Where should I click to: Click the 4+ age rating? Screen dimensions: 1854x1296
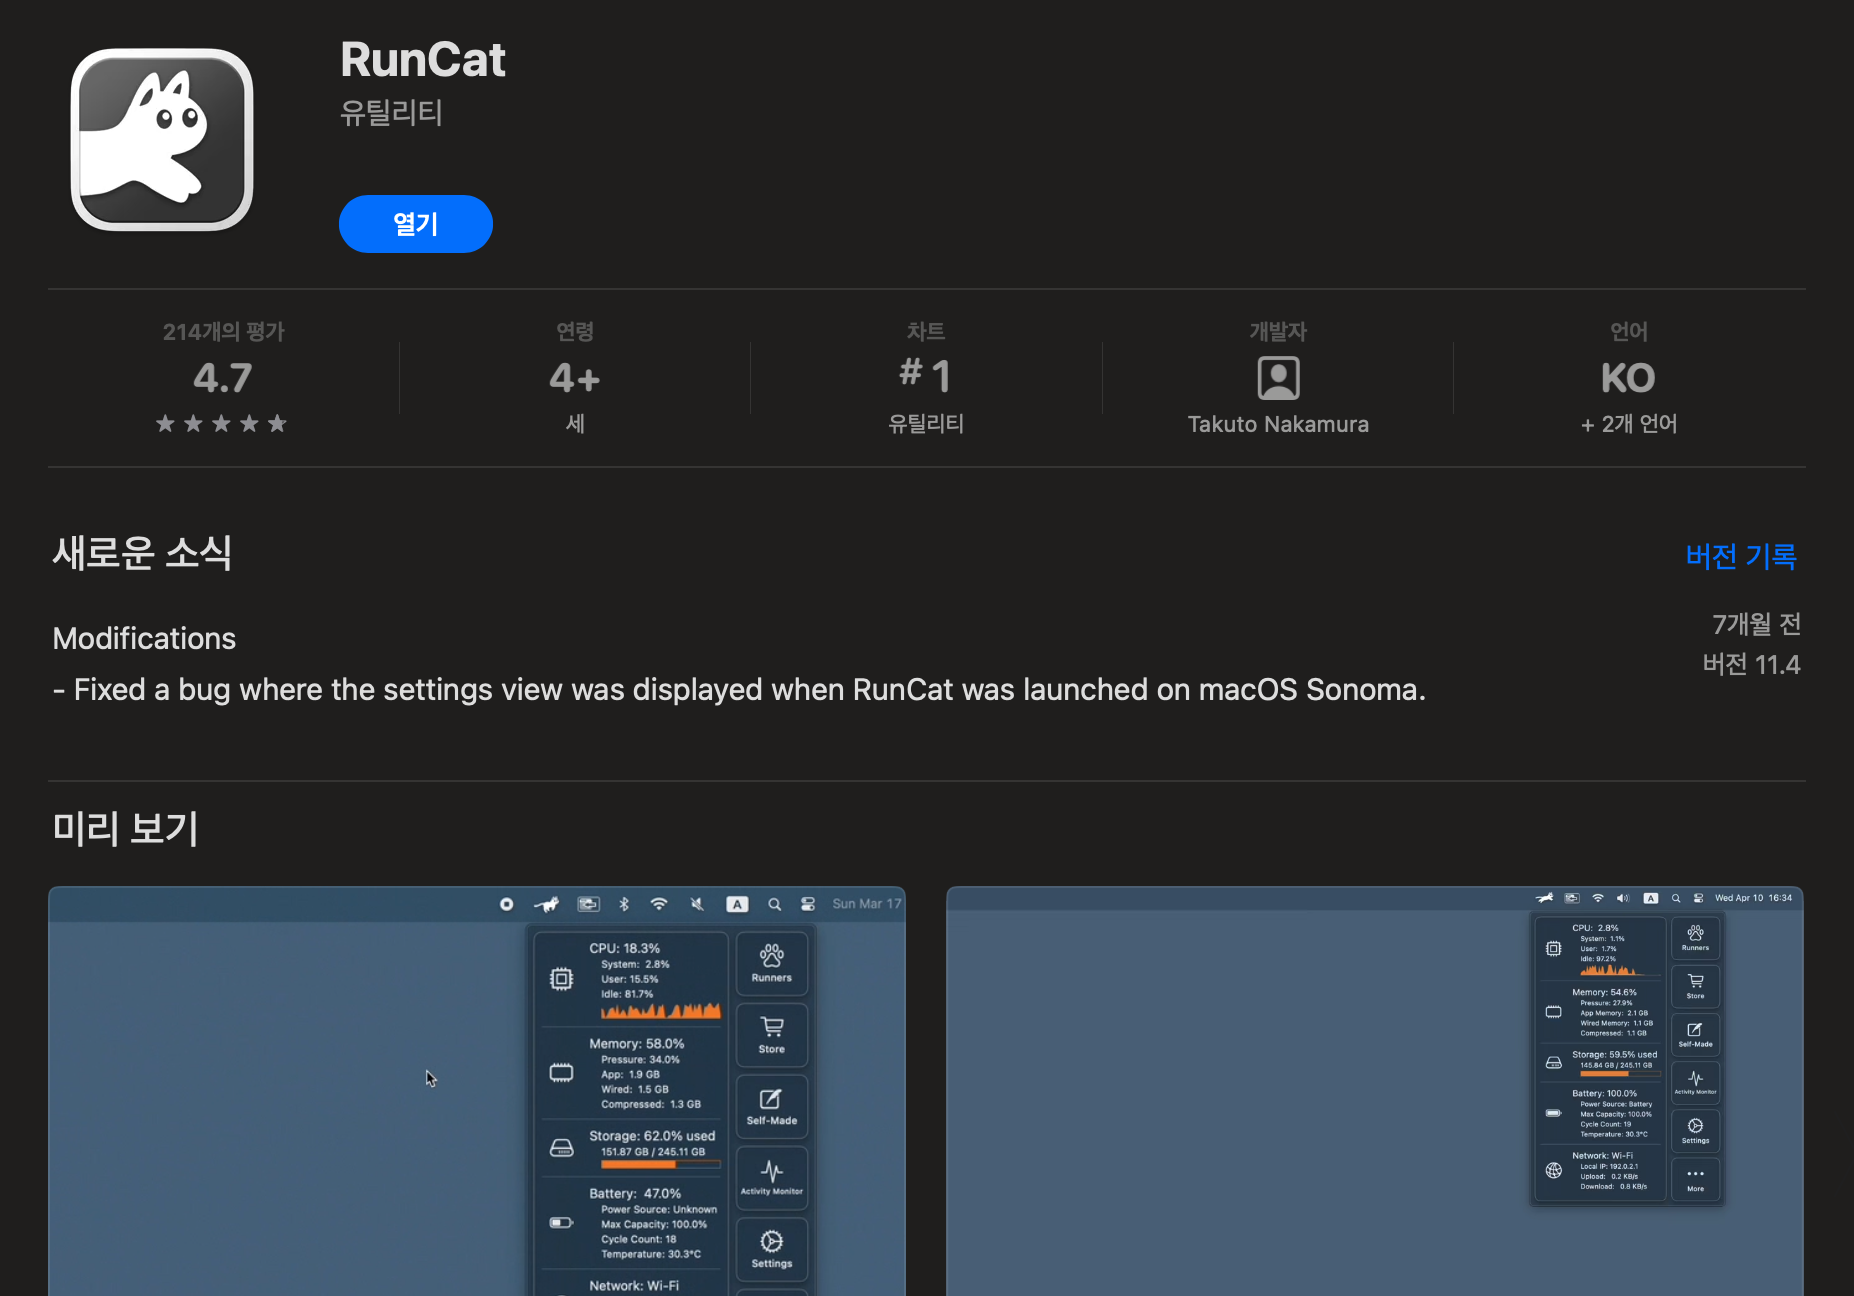pos(574,378)
